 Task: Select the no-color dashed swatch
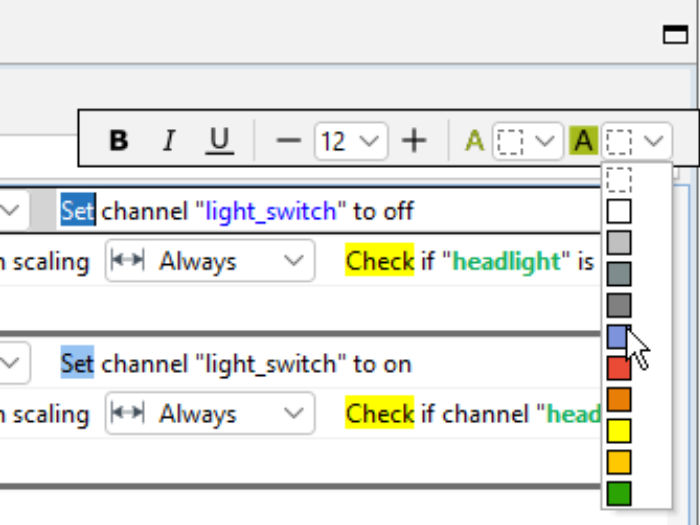[619, 180]
